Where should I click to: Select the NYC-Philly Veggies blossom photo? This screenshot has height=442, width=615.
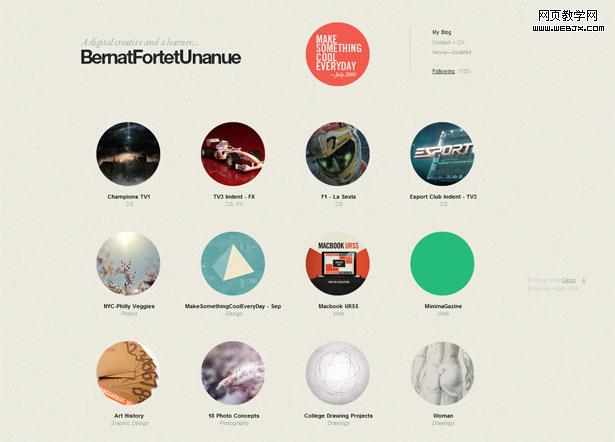pos(128,264)
